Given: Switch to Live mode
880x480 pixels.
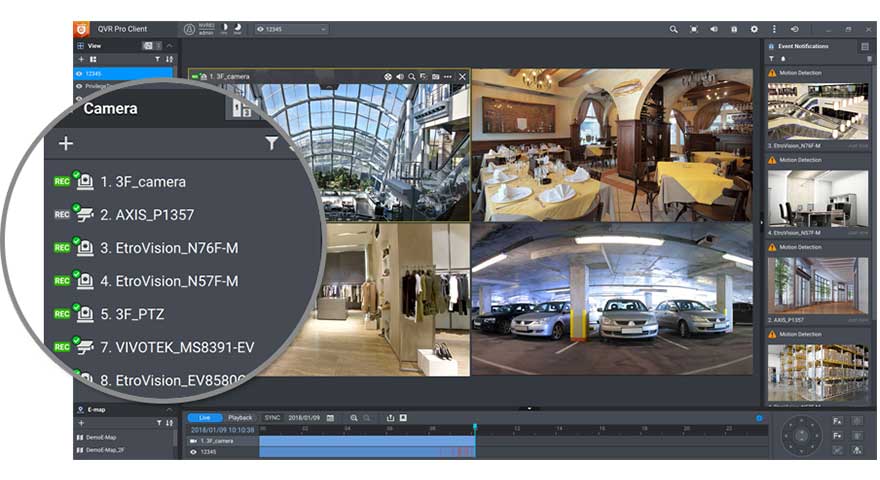Looking at the screenshot, I should click(204, 418).
